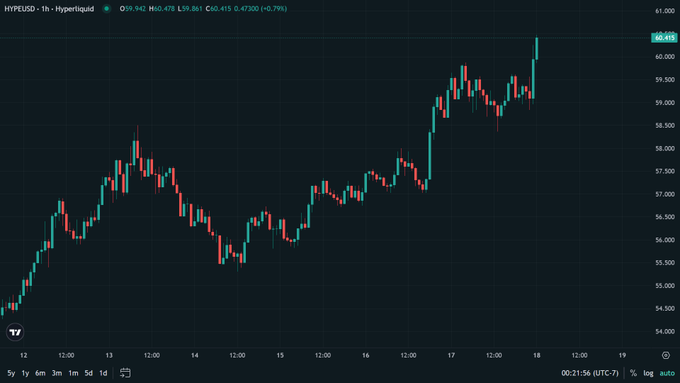Click the HYPEUSD symbol title

point(49,9)
